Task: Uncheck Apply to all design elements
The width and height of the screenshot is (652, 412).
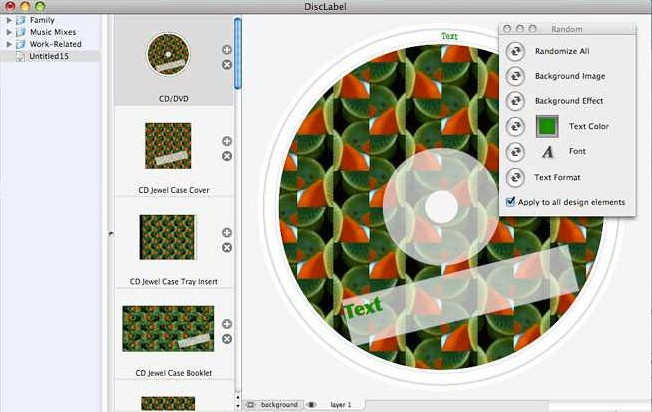Action: coord(511,202)
